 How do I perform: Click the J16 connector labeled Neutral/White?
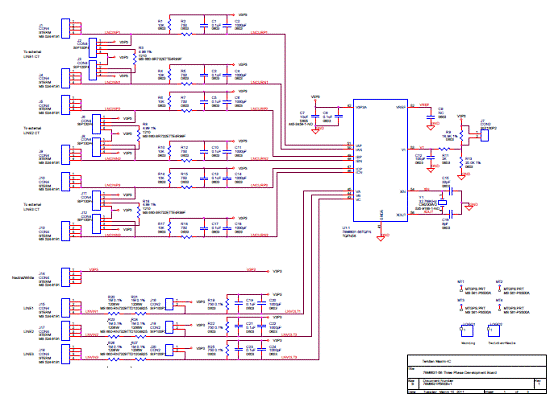(x=65, y=277)
